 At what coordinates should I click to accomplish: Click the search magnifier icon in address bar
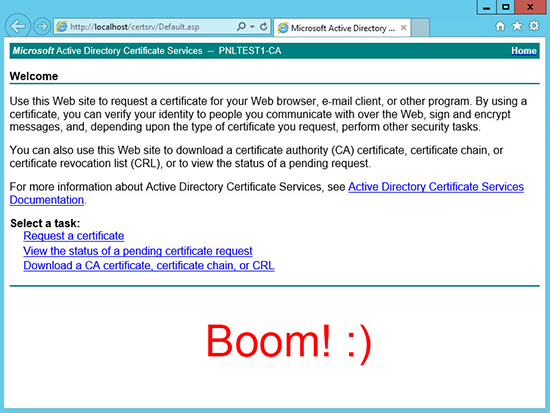point(241,27)
